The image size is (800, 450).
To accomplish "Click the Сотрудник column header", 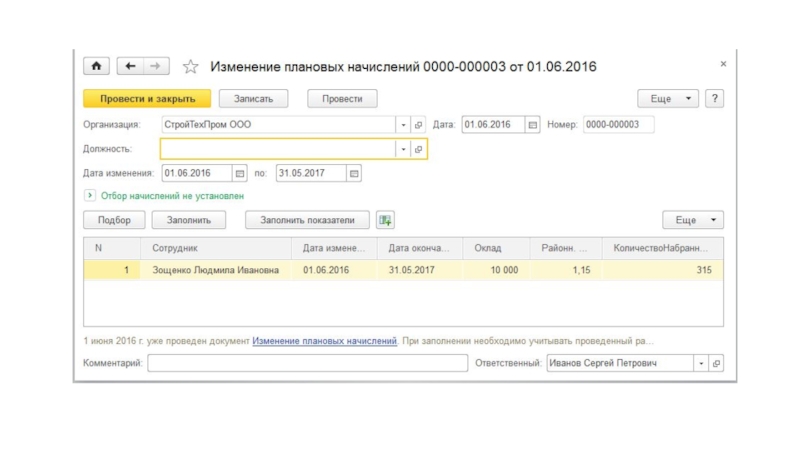I will point(216,248).
